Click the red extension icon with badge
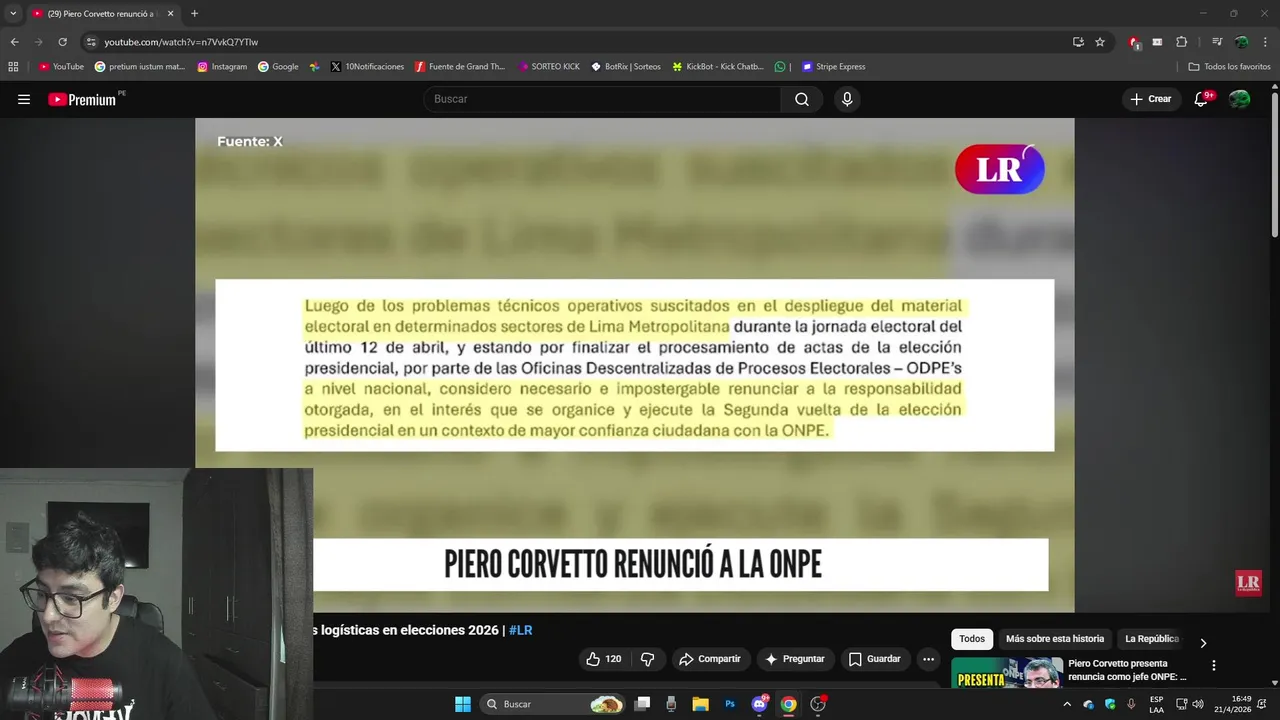The image size is (1280, 720). tap(1134, 42)
